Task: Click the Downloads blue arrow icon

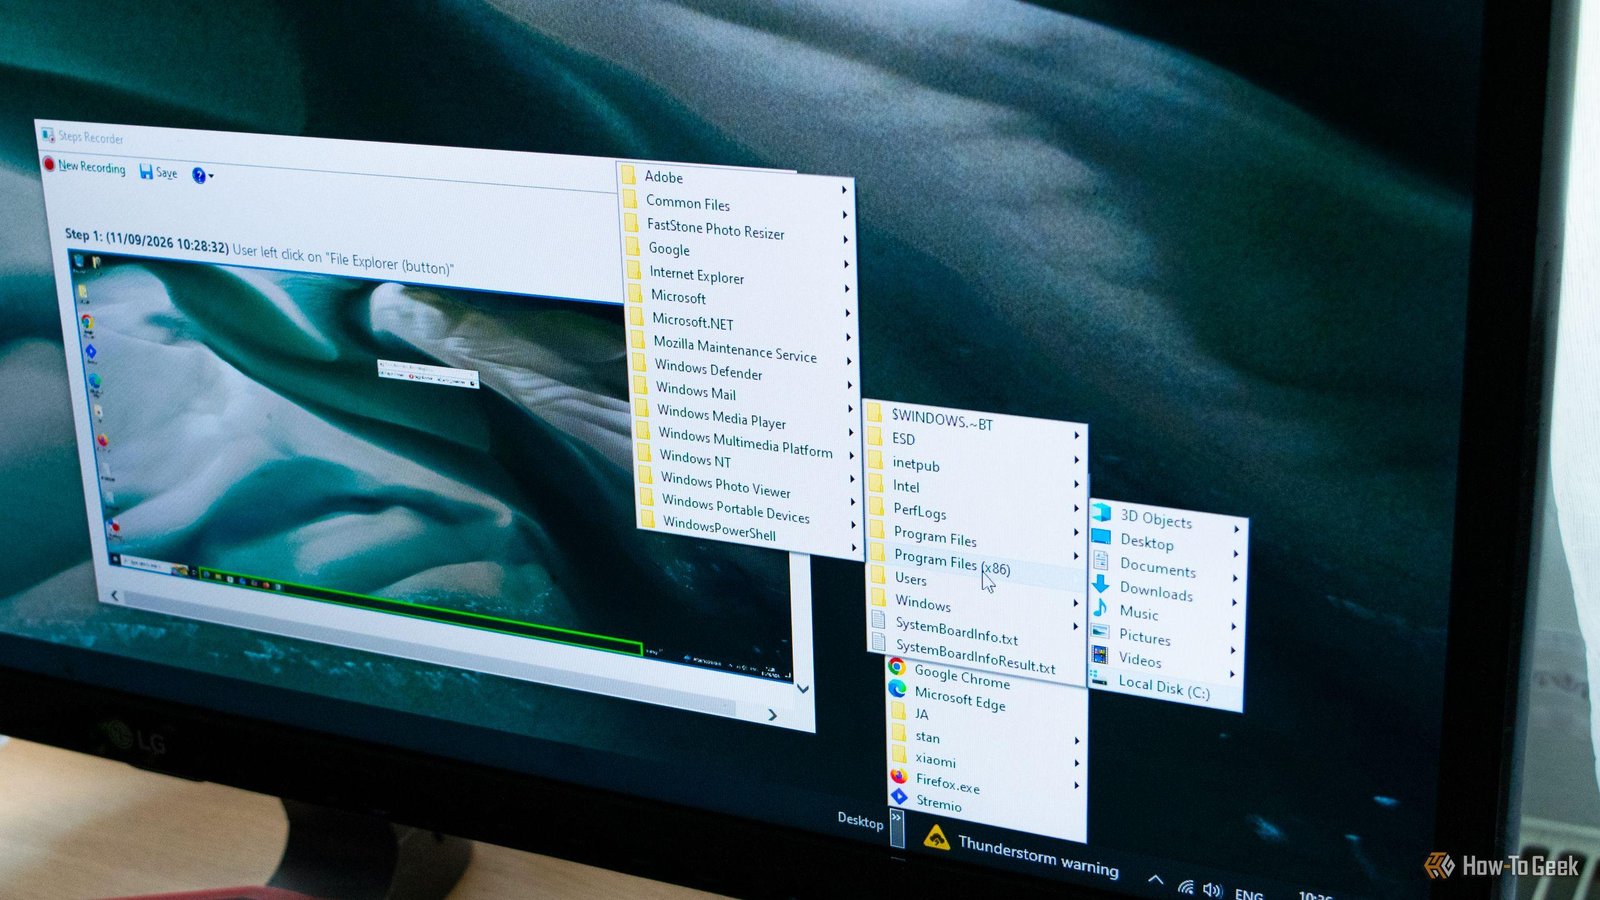Action: click(x=1101, y=583)
